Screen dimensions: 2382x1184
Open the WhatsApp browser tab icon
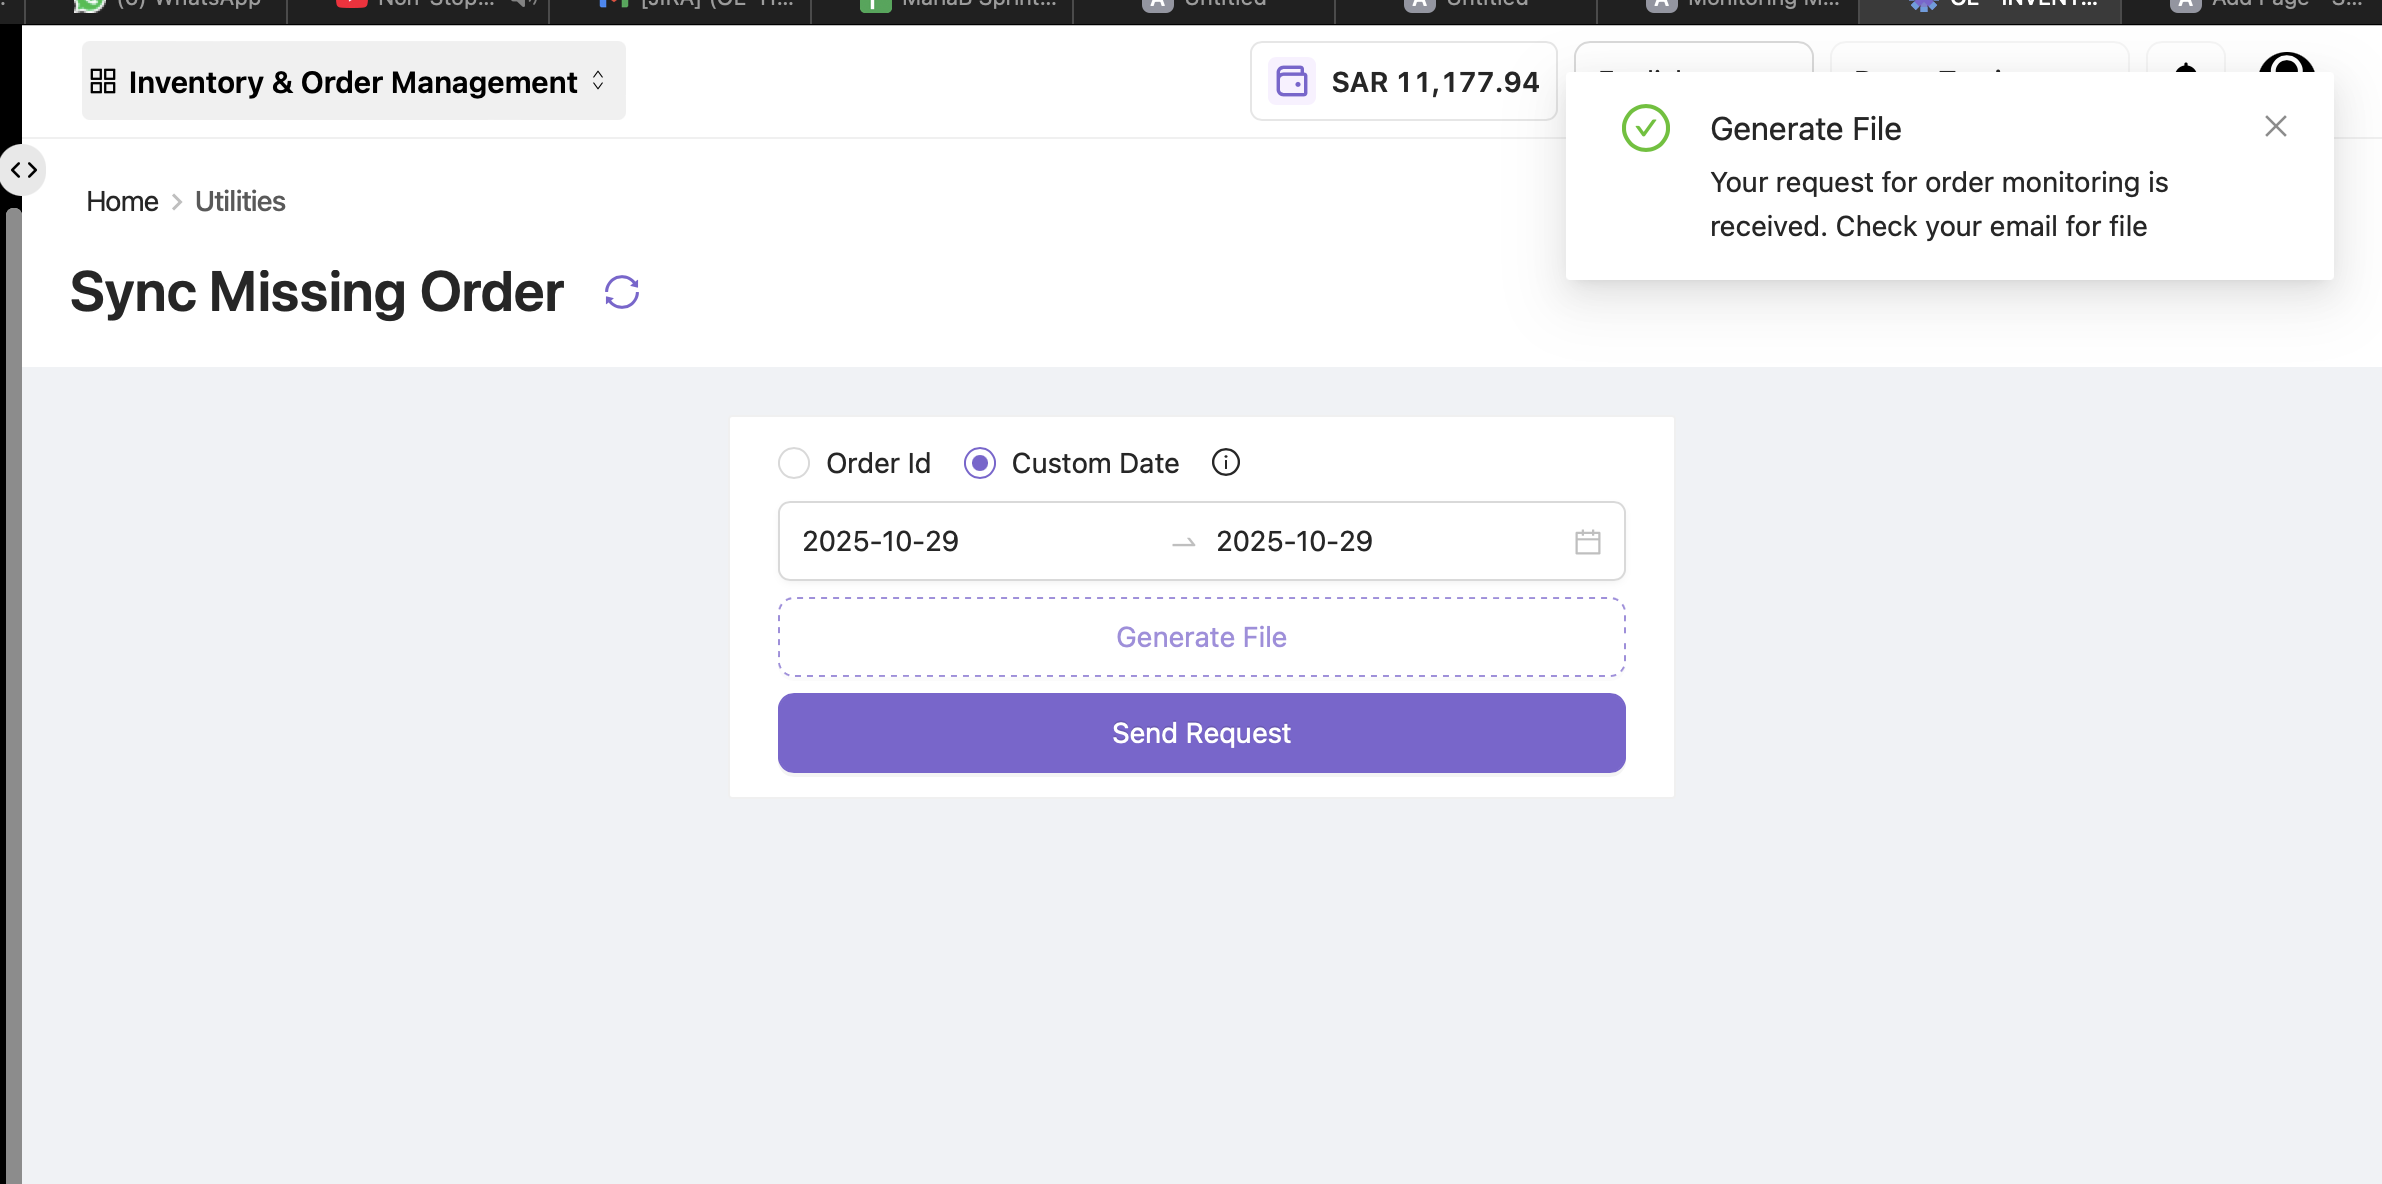pos(88,4)
